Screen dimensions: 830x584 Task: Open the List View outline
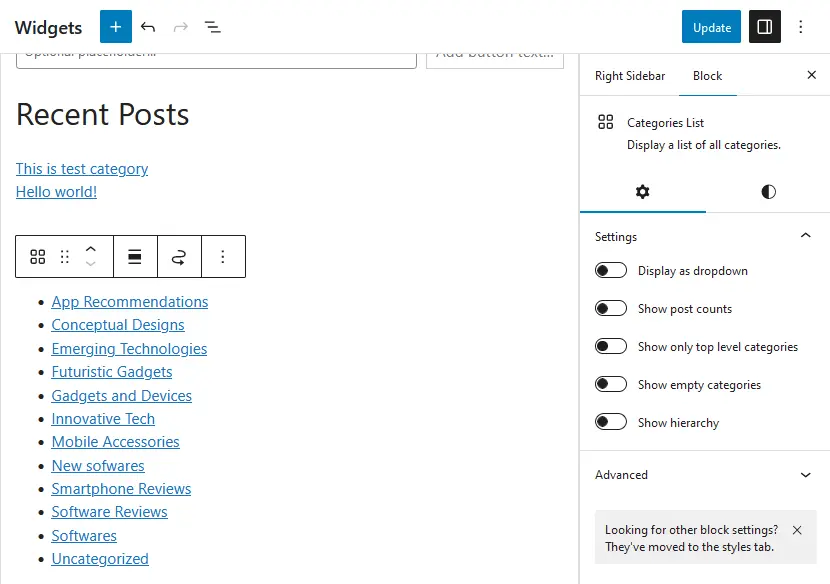[213, 27]
